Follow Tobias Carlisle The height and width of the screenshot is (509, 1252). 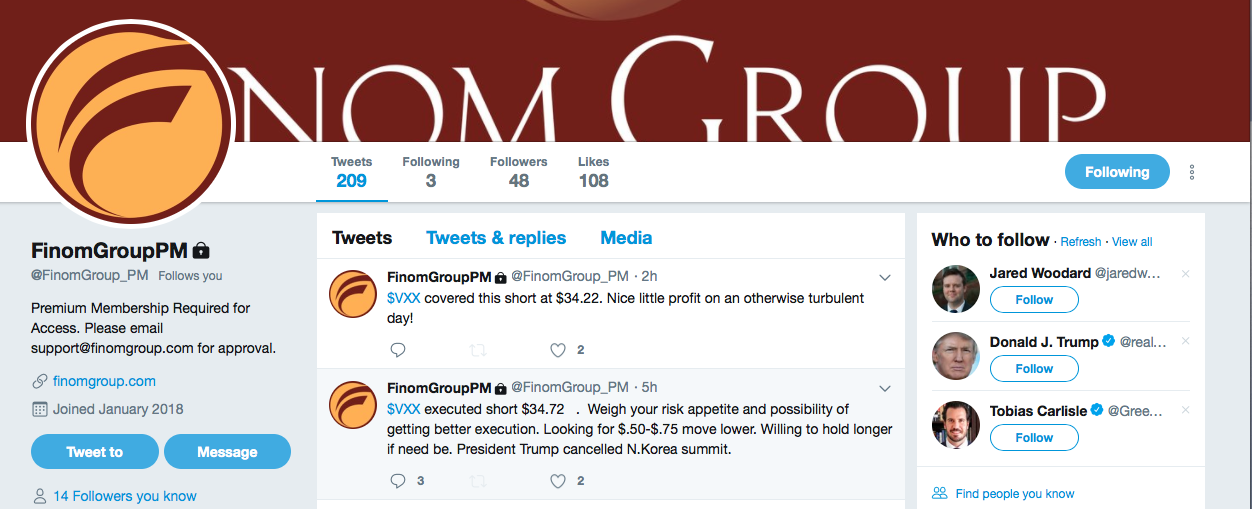point(1034,438)
